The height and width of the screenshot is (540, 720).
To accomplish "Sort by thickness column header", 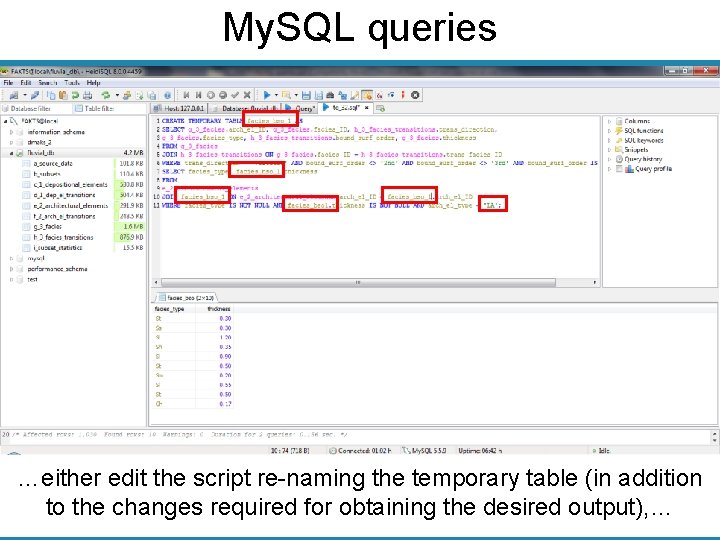I will (214, 309).
